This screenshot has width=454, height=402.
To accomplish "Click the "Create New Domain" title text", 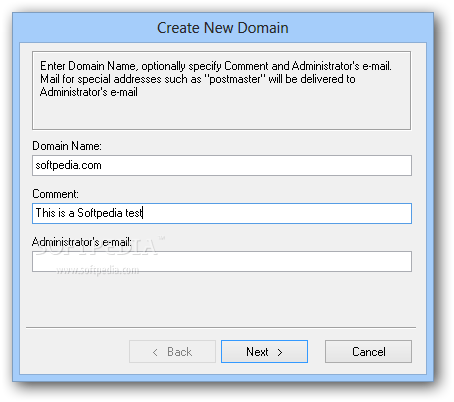I will click(x=223, y=28).
